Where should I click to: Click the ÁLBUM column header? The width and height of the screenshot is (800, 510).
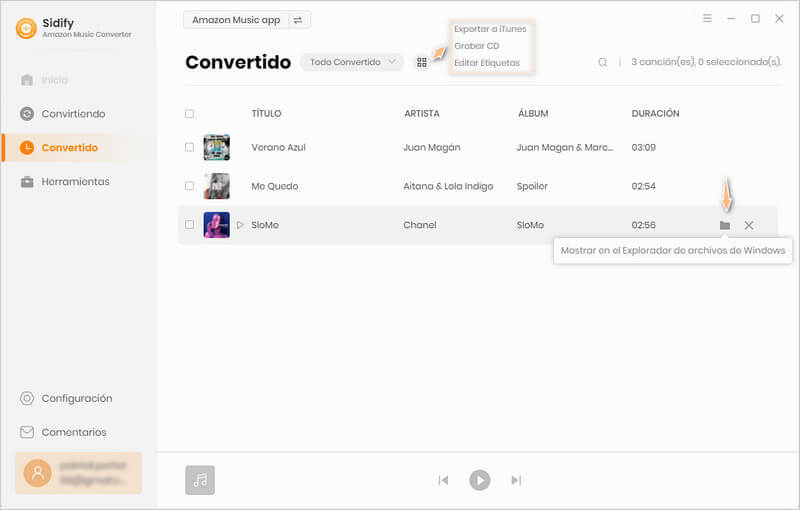click(533, 114)
